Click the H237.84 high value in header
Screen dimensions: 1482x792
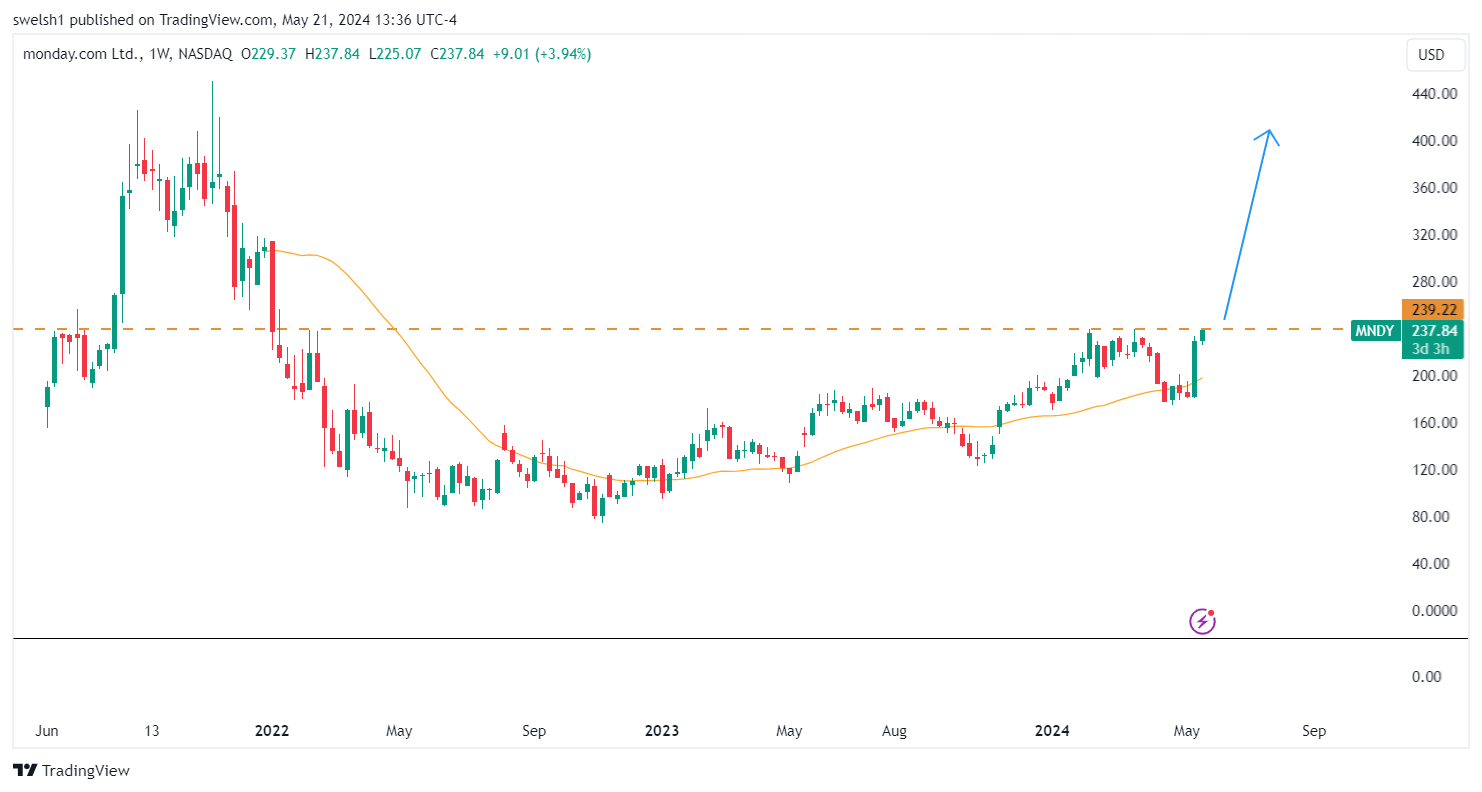pyautogui.click(x=332, y=54)
